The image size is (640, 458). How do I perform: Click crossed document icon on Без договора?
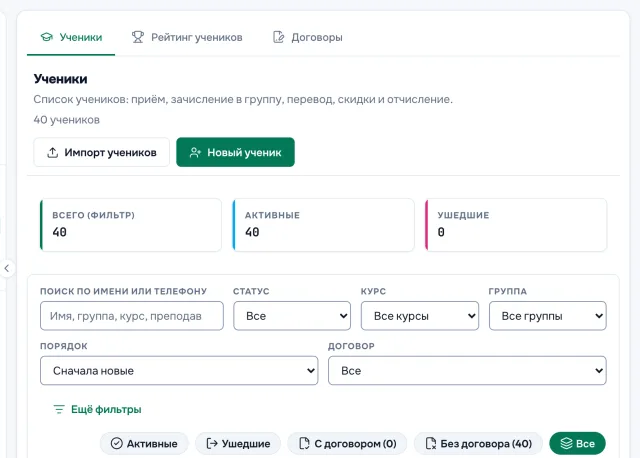coord(431,444)
